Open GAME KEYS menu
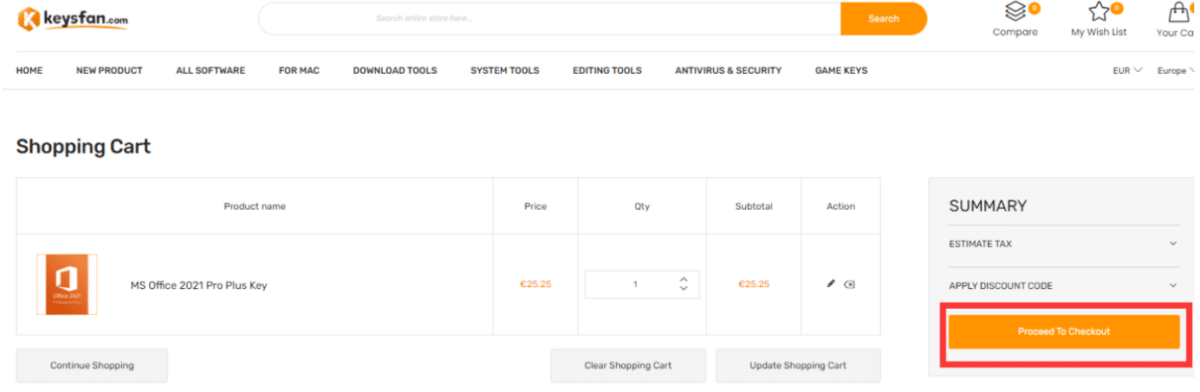 click(841, 71)
